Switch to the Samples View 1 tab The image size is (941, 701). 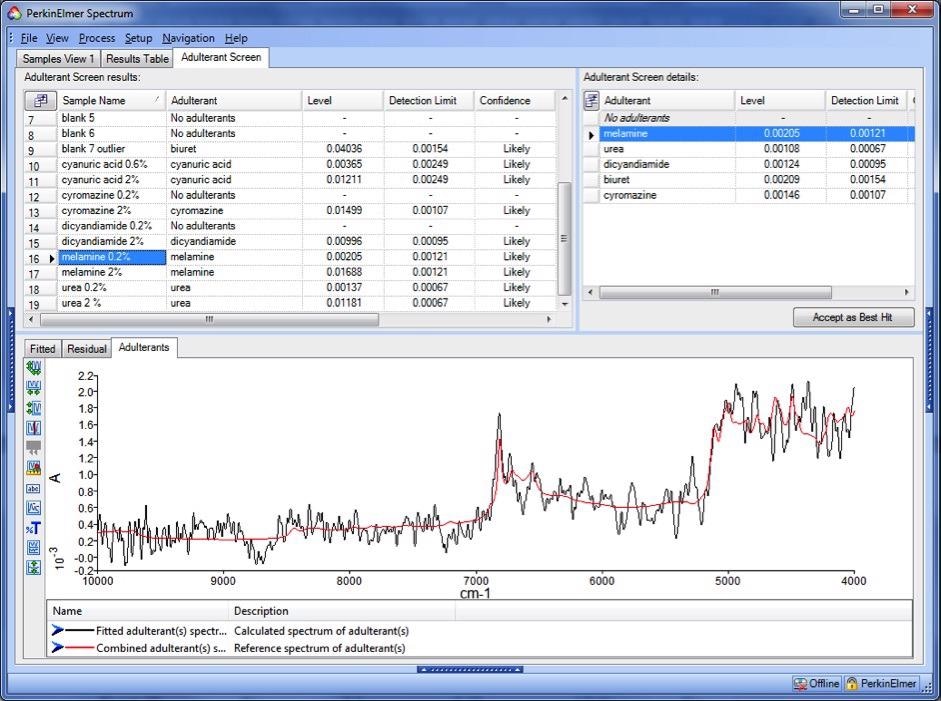point(58,58)
